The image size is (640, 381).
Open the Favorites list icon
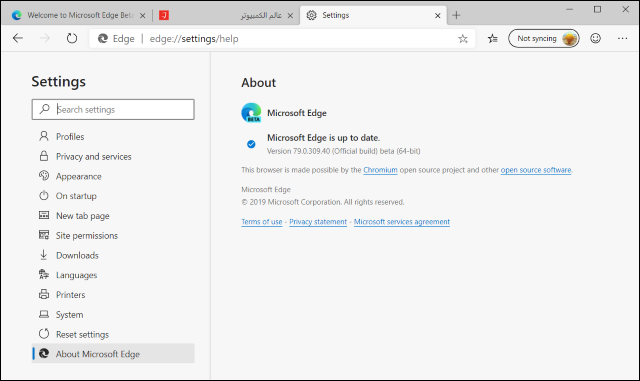pos(493,38)
